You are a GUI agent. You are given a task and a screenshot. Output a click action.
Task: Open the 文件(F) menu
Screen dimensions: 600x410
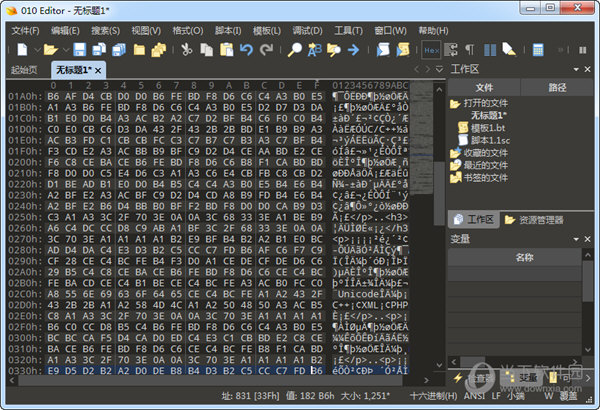[x=25, y=31]
